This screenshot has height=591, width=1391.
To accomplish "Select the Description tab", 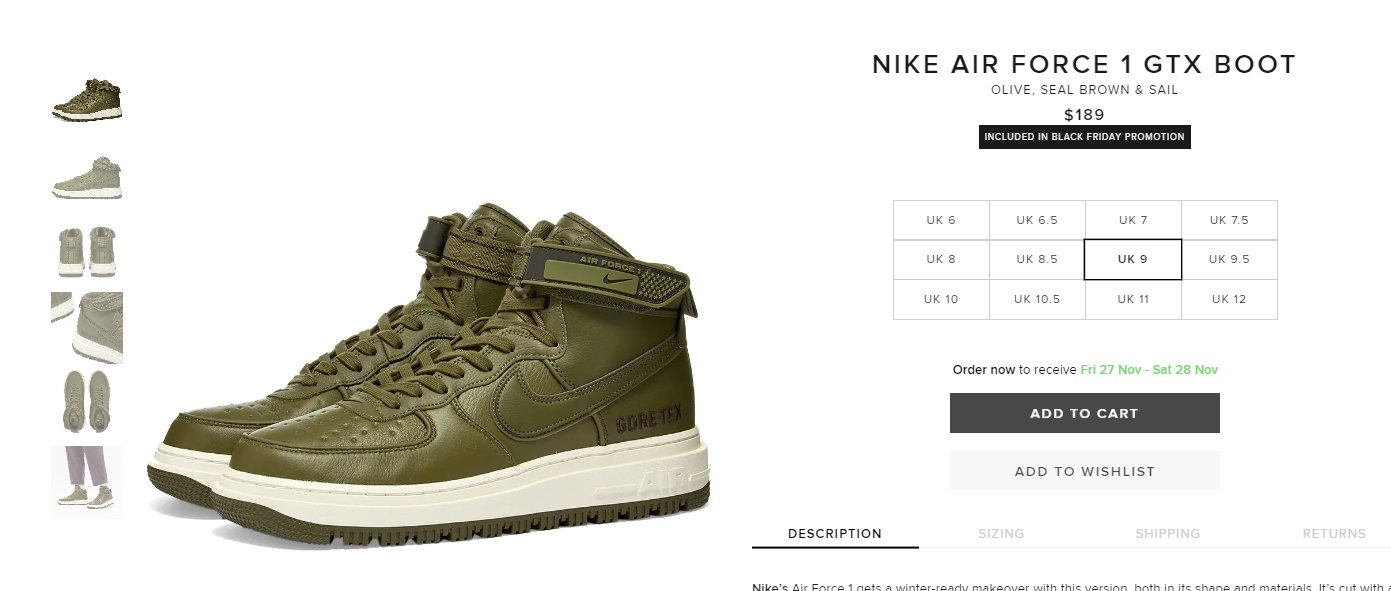I will click(x=835, y=534).
